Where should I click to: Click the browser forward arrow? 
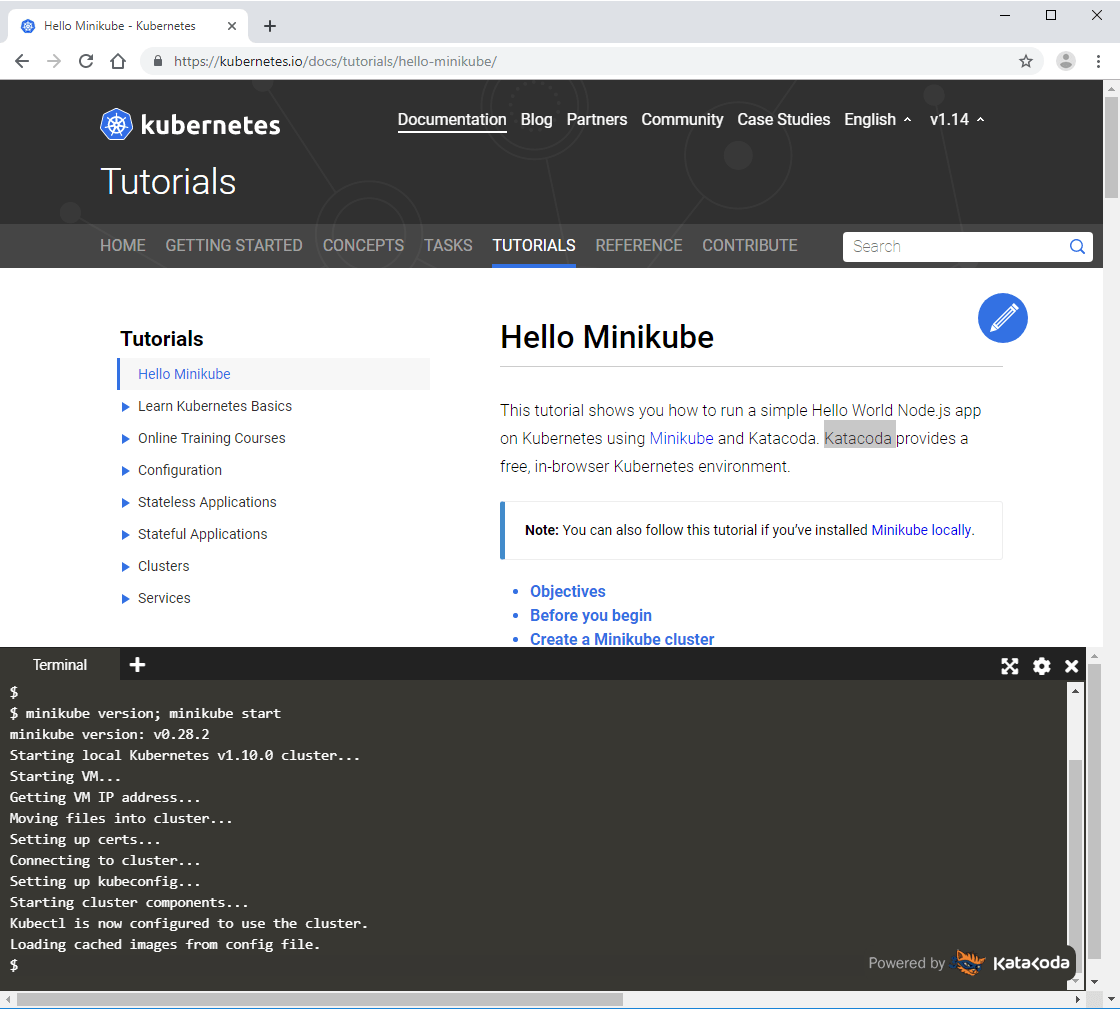coord(54,61)
